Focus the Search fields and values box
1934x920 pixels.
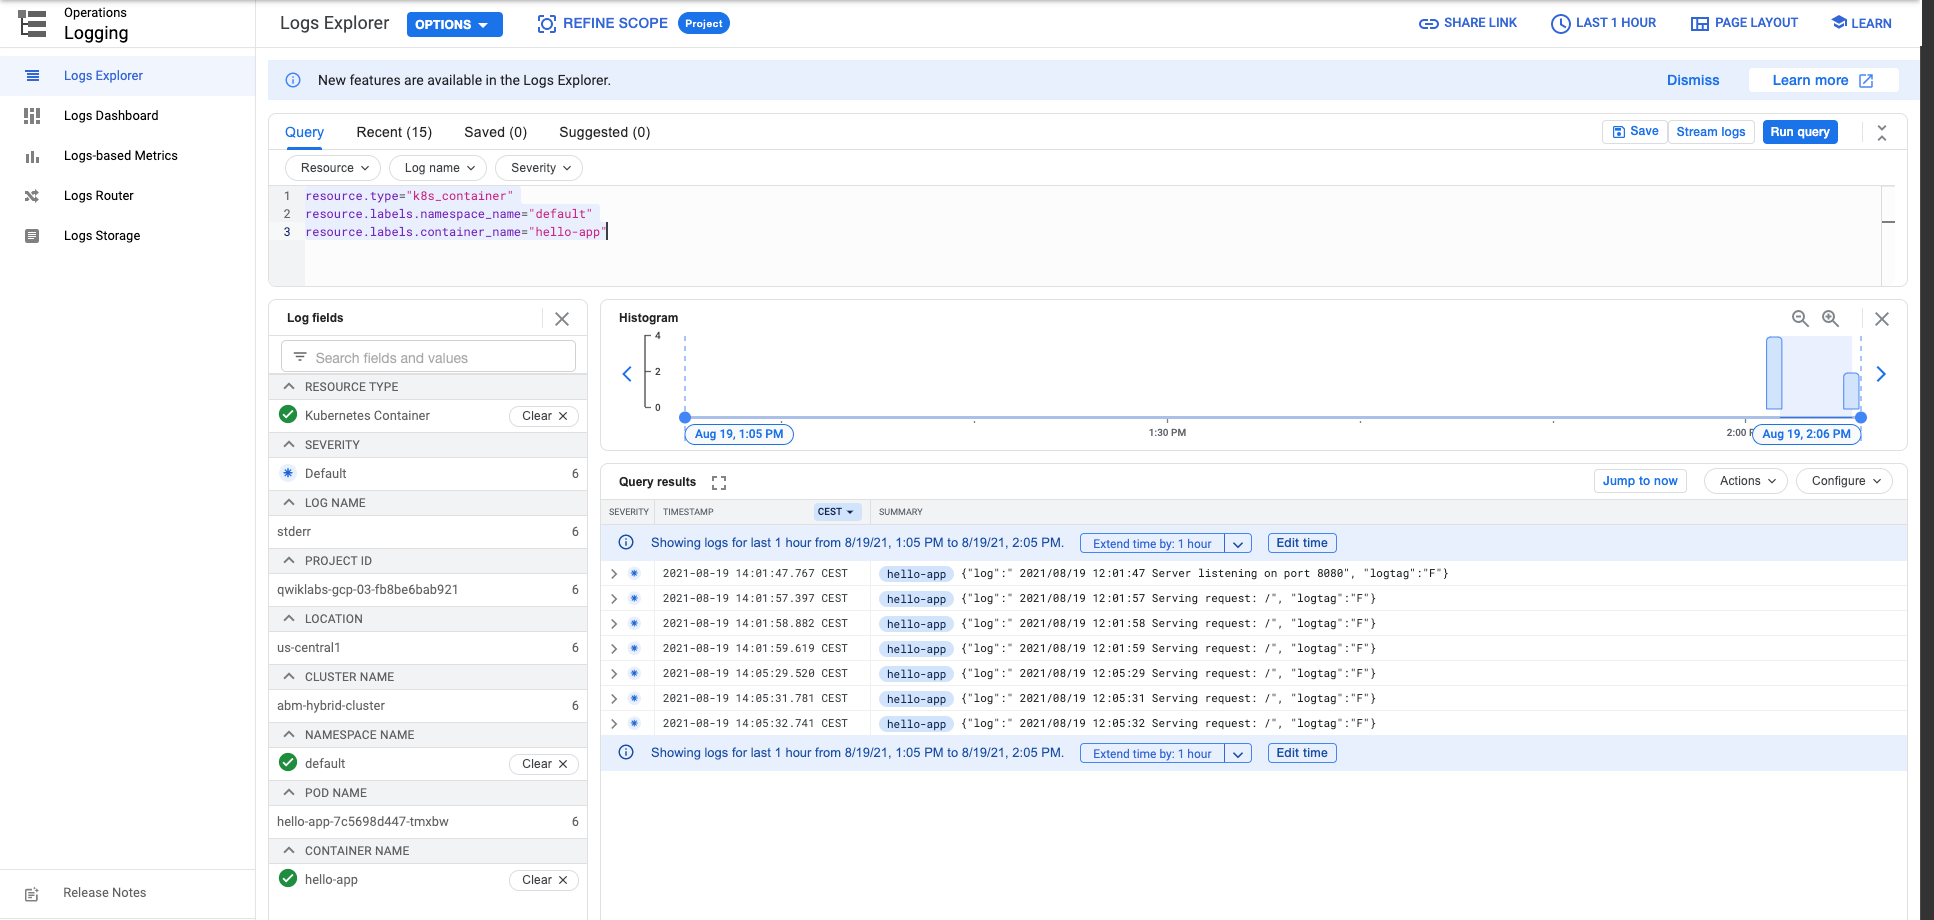[429, 357]
